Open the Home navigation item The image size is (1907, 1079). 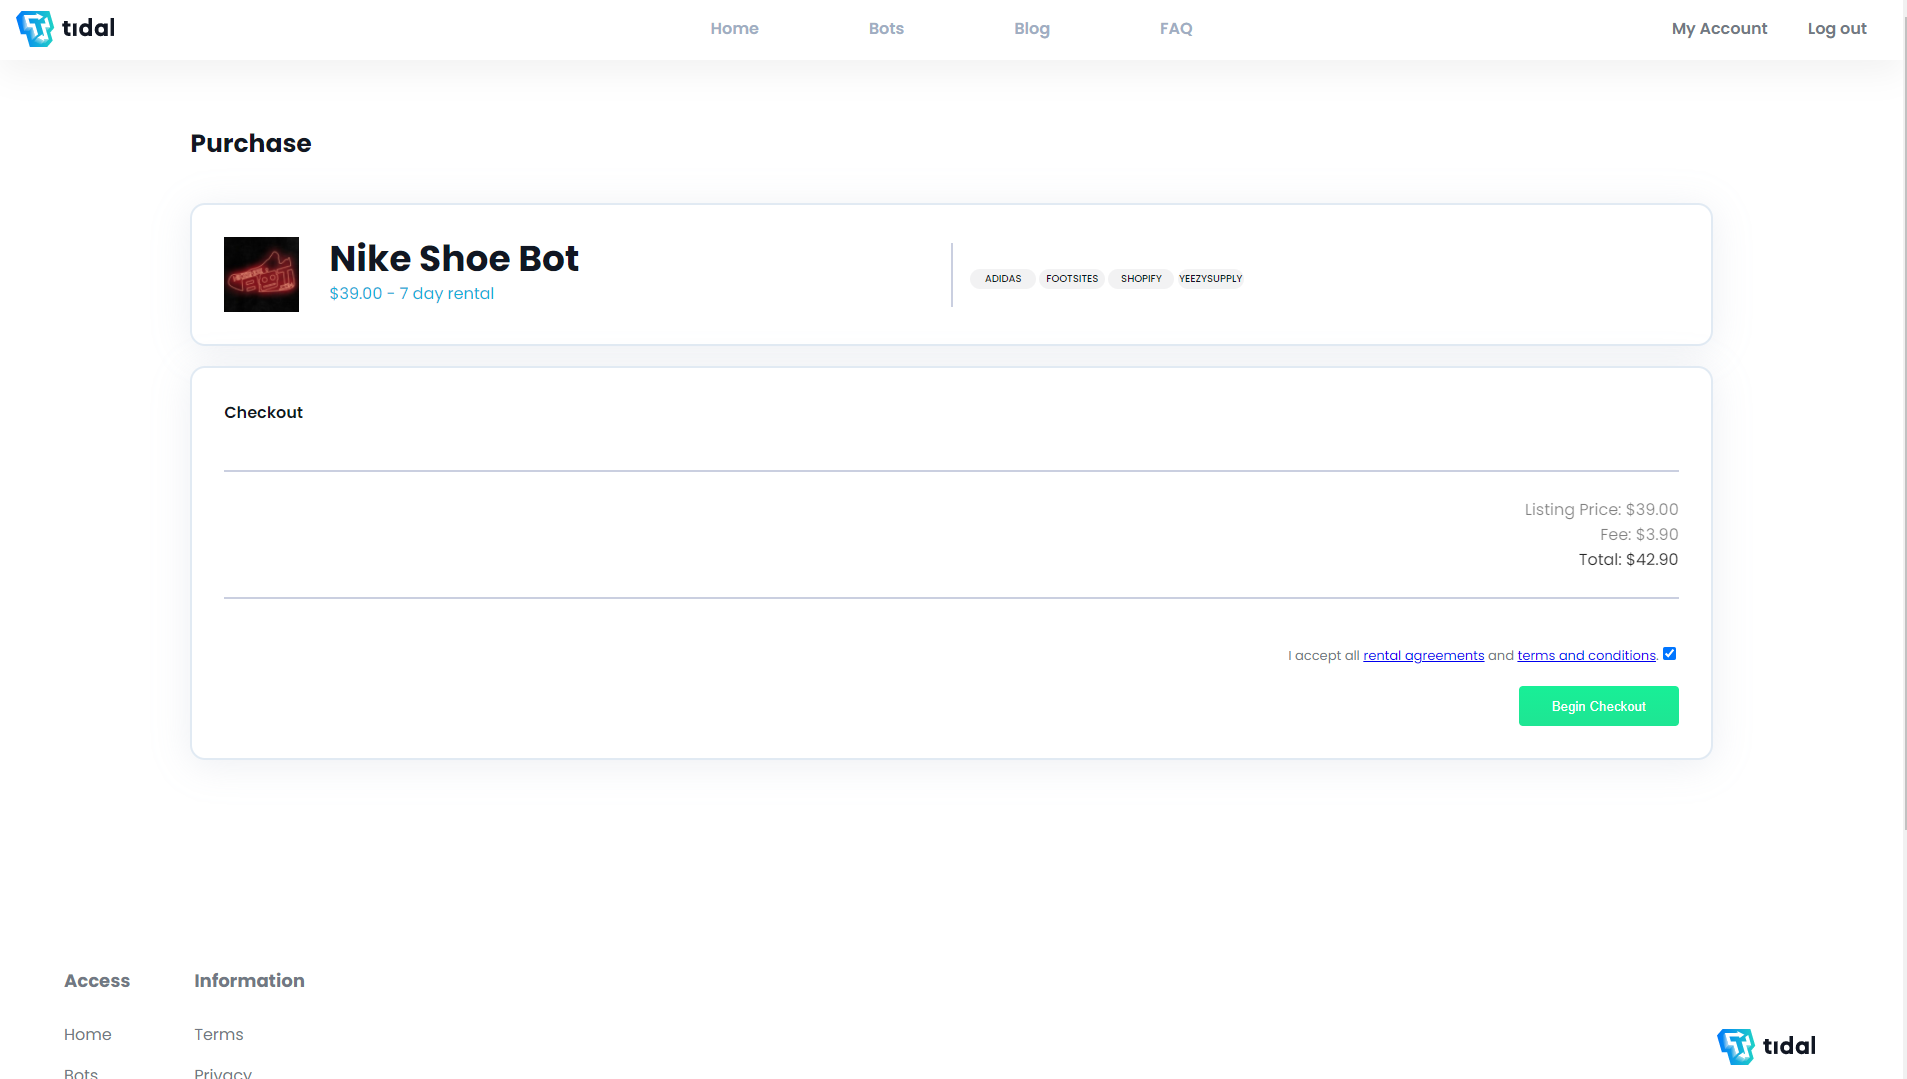pyautogui.click(x=734, y=29)
